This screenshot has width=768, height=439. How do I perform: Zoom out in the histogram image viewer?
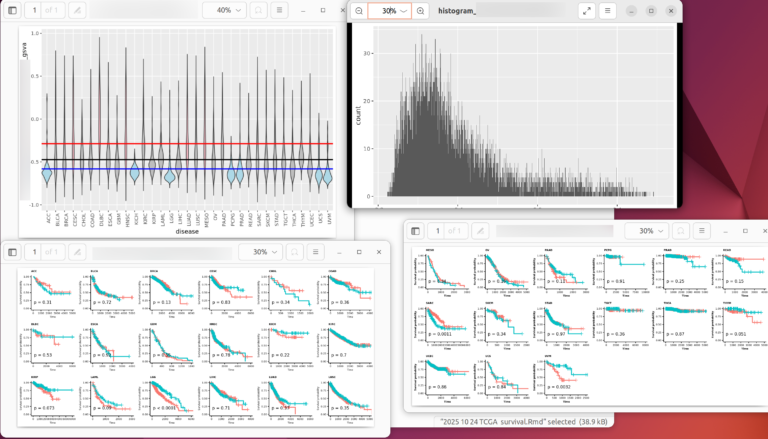click(x=358, y=10)
